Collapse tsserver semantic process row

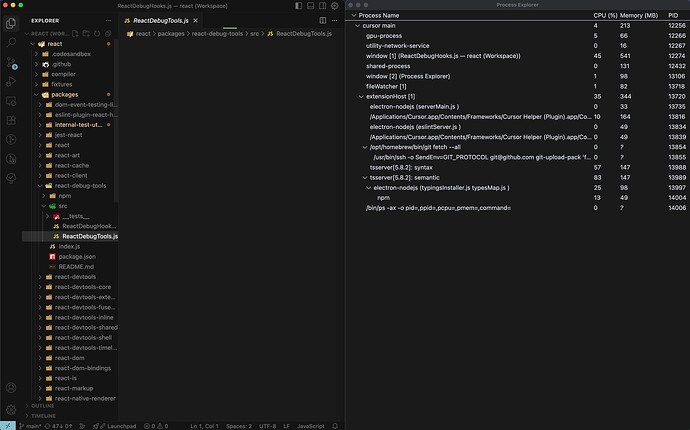pyautogui.click(x=364, y=177)
